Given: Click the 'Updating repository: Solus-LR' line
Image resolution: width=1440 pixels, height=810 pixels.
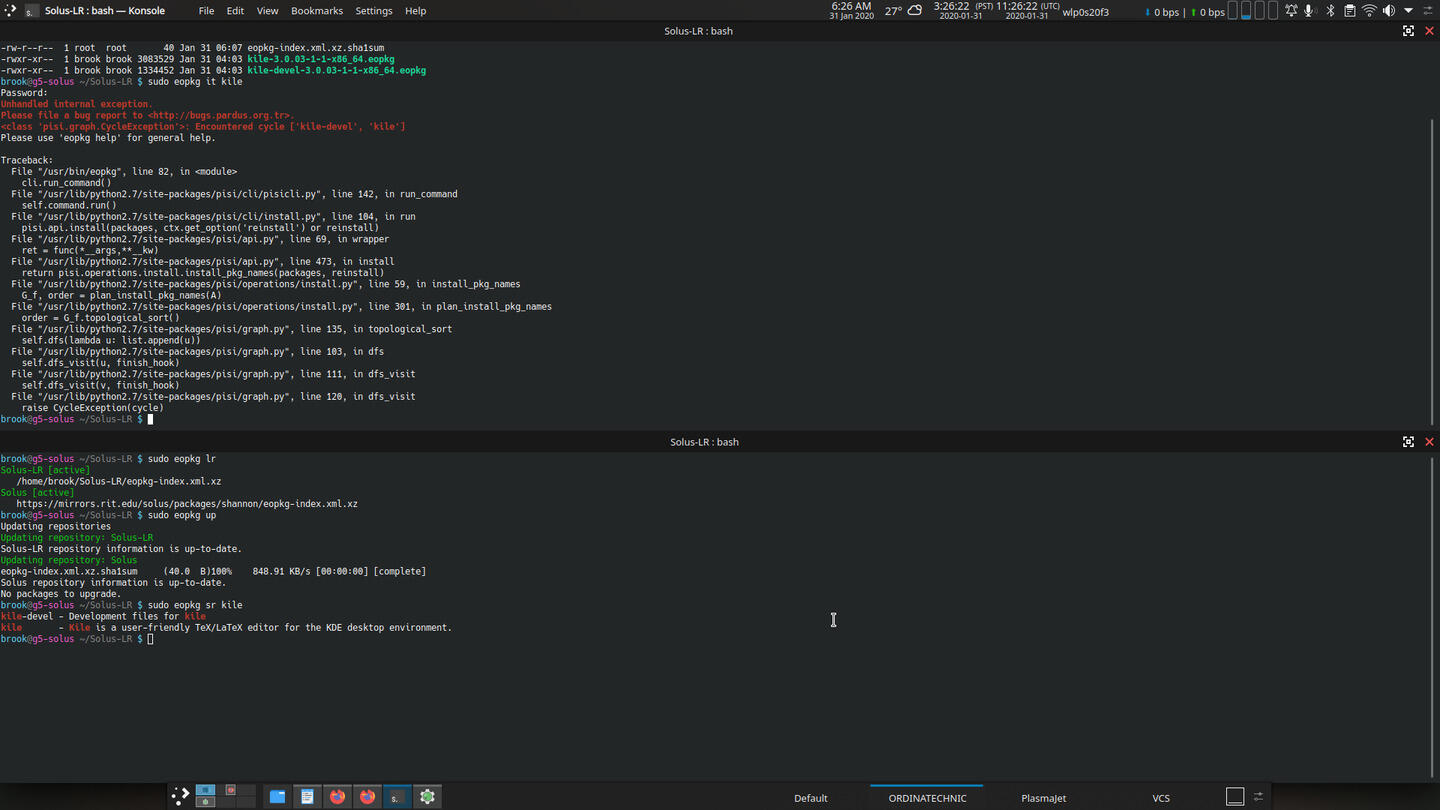Looking at the screenshot, I should (77, 538).
